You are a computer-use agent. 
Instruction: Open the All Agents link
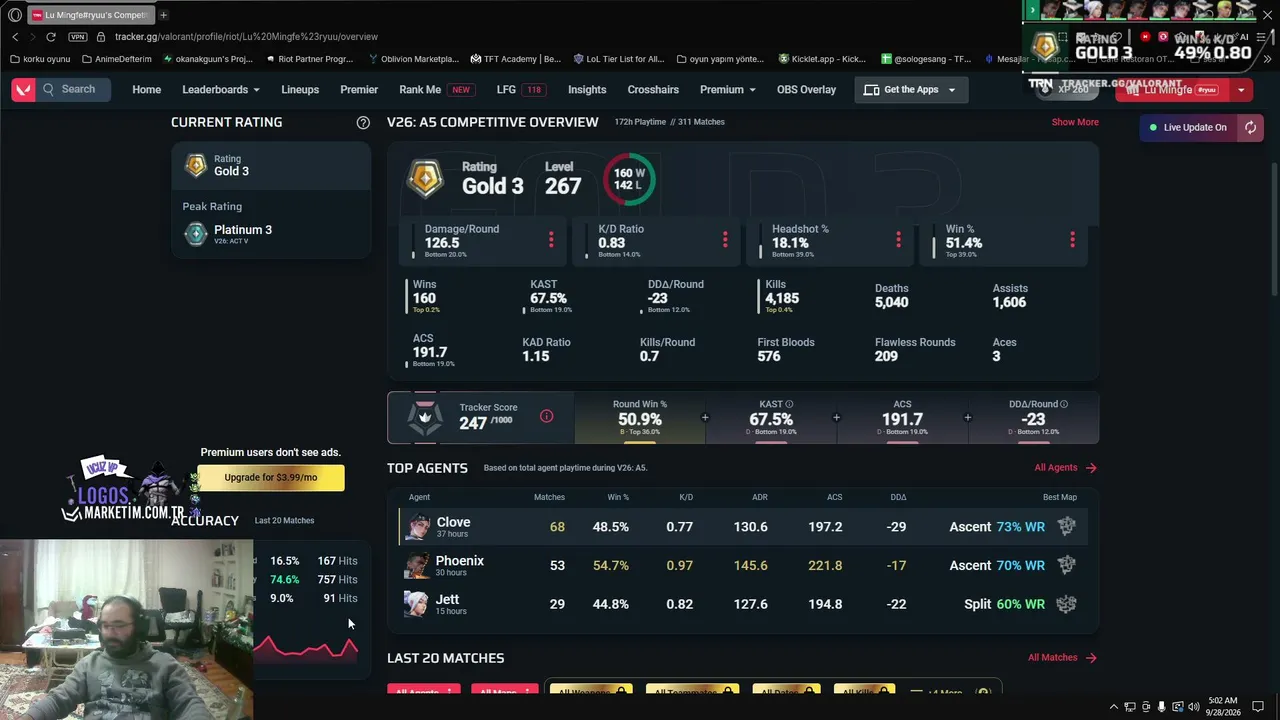click(1065, 467)
